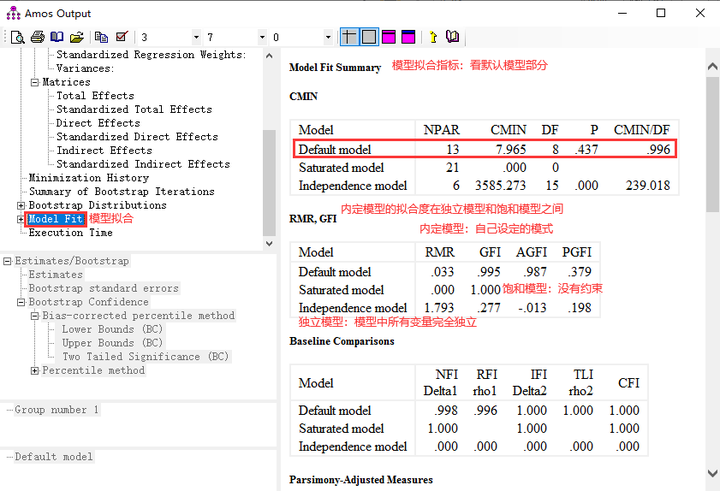Select Percentile method tree item
The image size is (720, 491).
coord(93,371)
